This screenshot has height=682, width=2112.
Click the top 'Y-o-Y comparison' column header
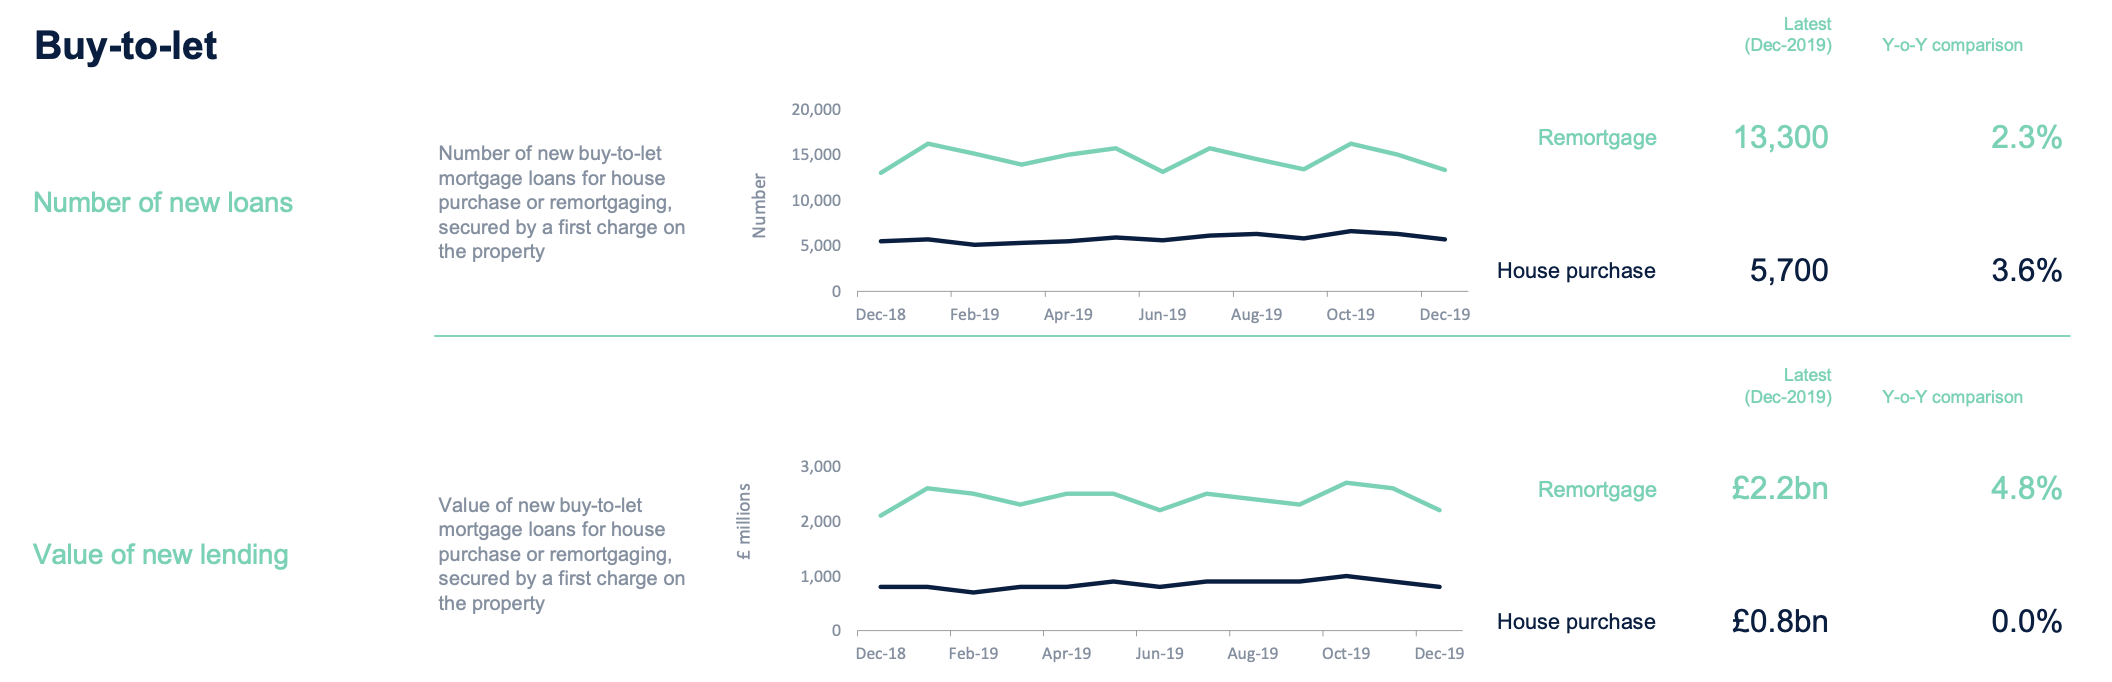point(1952,45)
